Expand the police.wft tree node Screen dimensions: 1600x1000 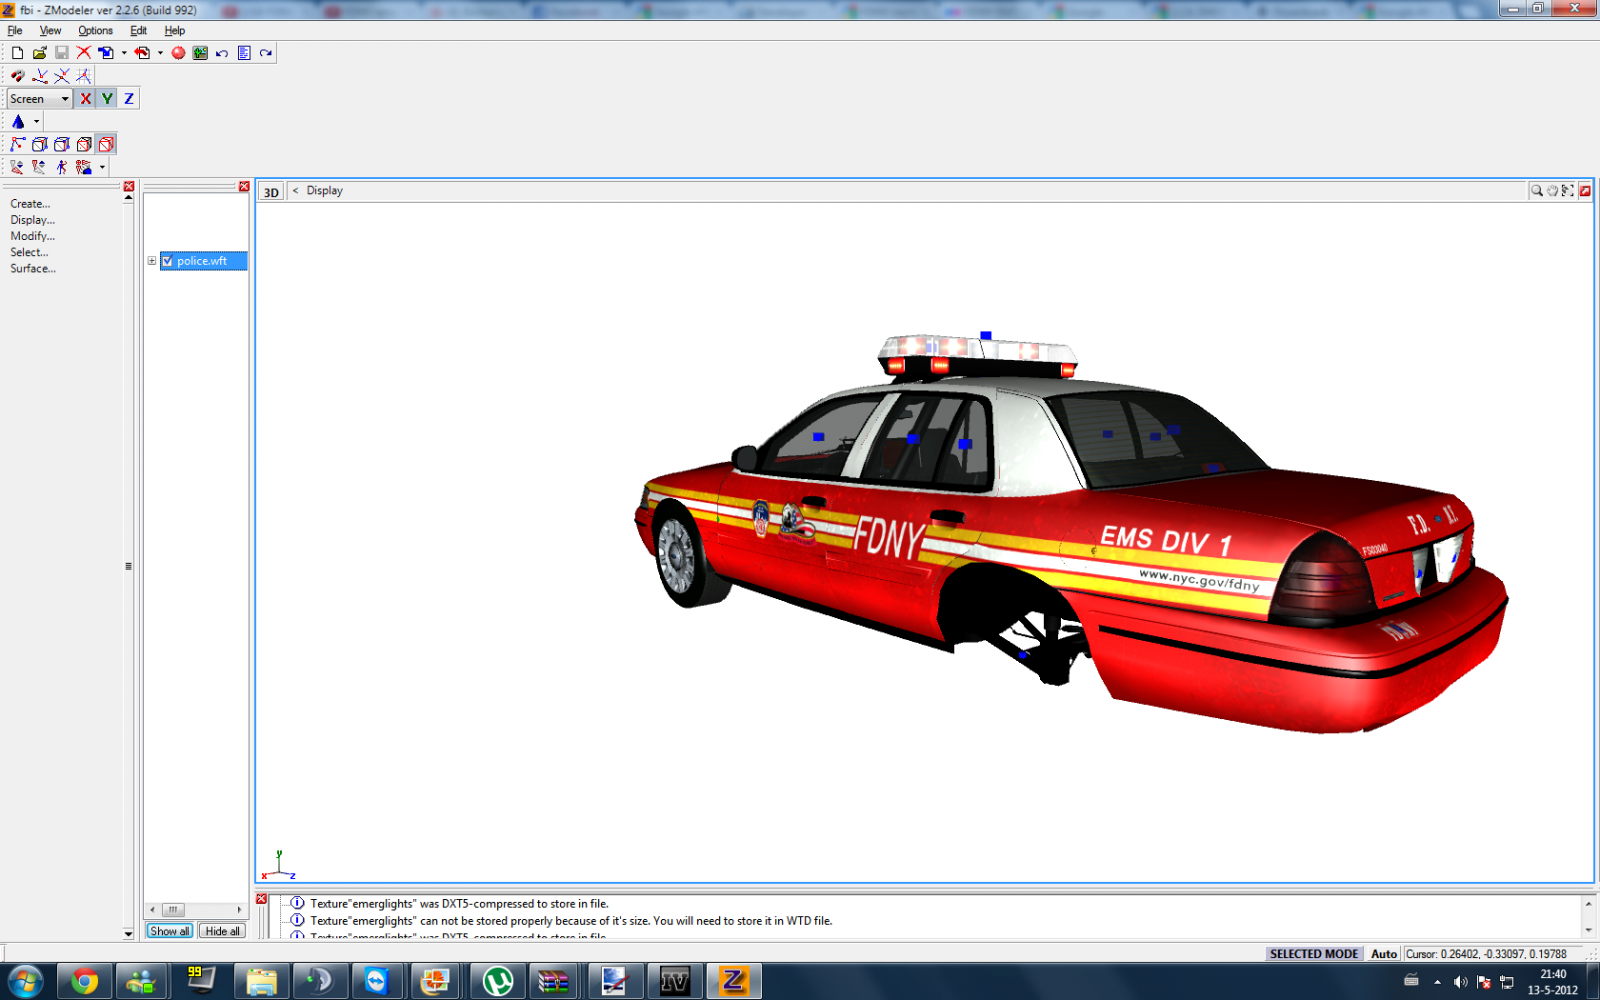(152, 261)
